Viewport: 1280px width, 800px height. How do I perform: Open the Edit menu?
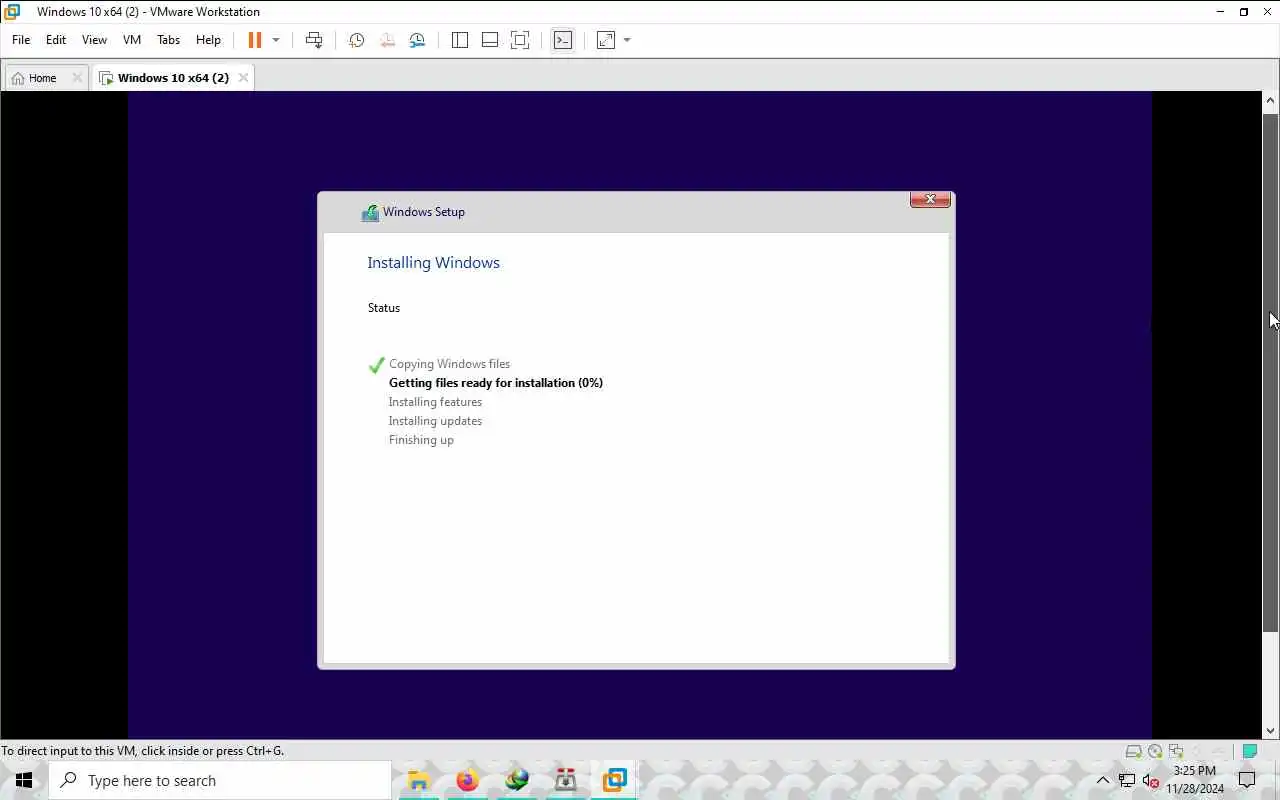(x=56, y=40)
